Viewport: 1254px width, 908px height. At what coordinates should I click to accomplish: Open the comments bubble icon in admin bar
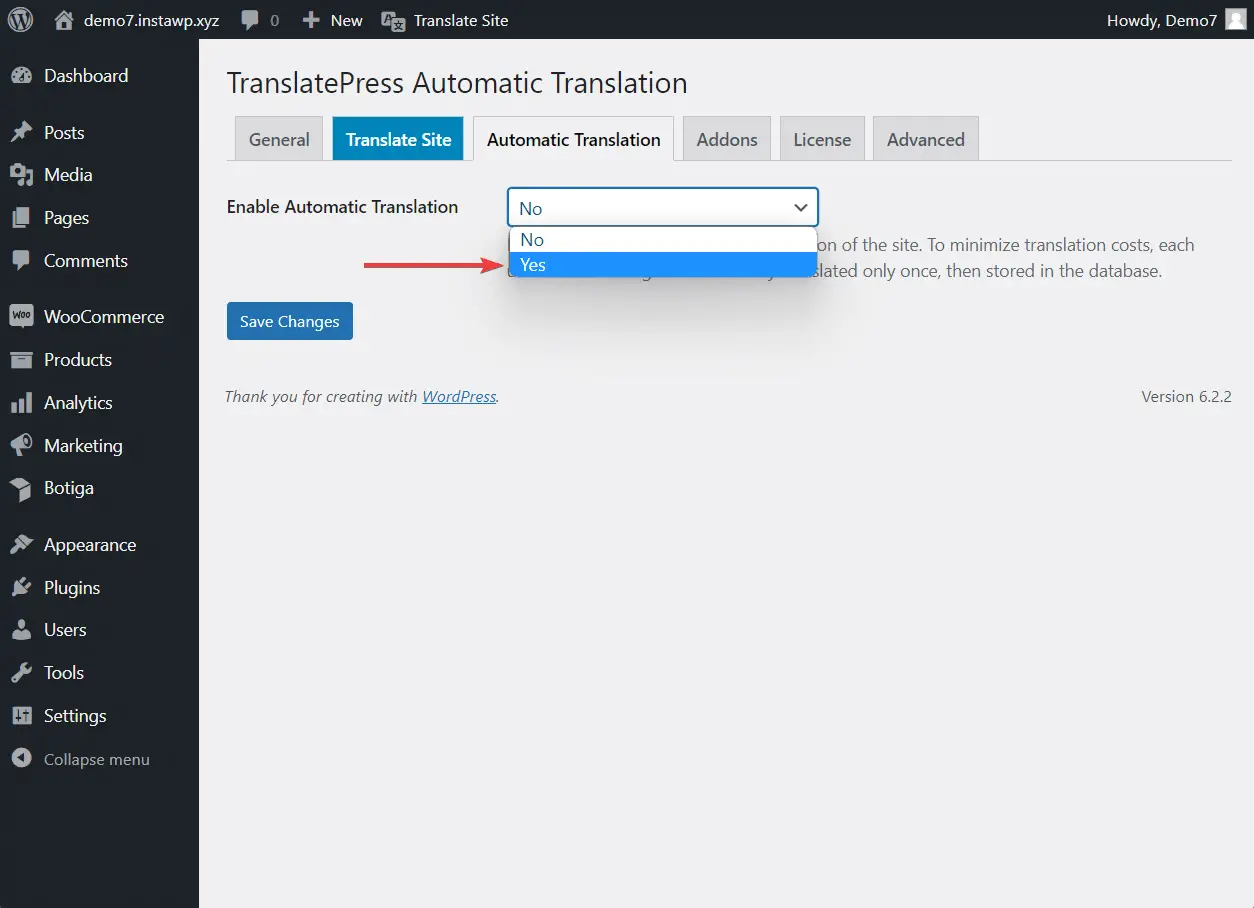tap(250, 20)
